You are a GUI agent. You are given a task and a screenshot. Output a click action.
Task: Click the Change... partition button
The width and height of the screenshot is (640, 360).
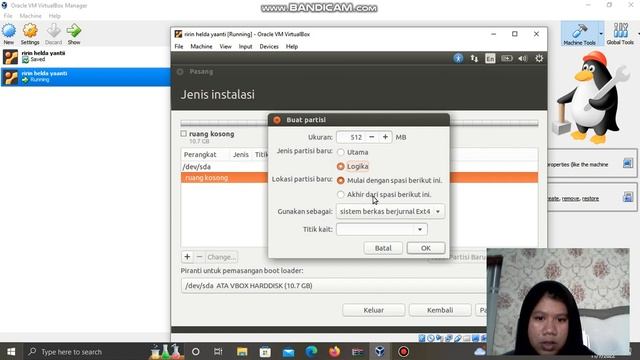pos(221,257)
